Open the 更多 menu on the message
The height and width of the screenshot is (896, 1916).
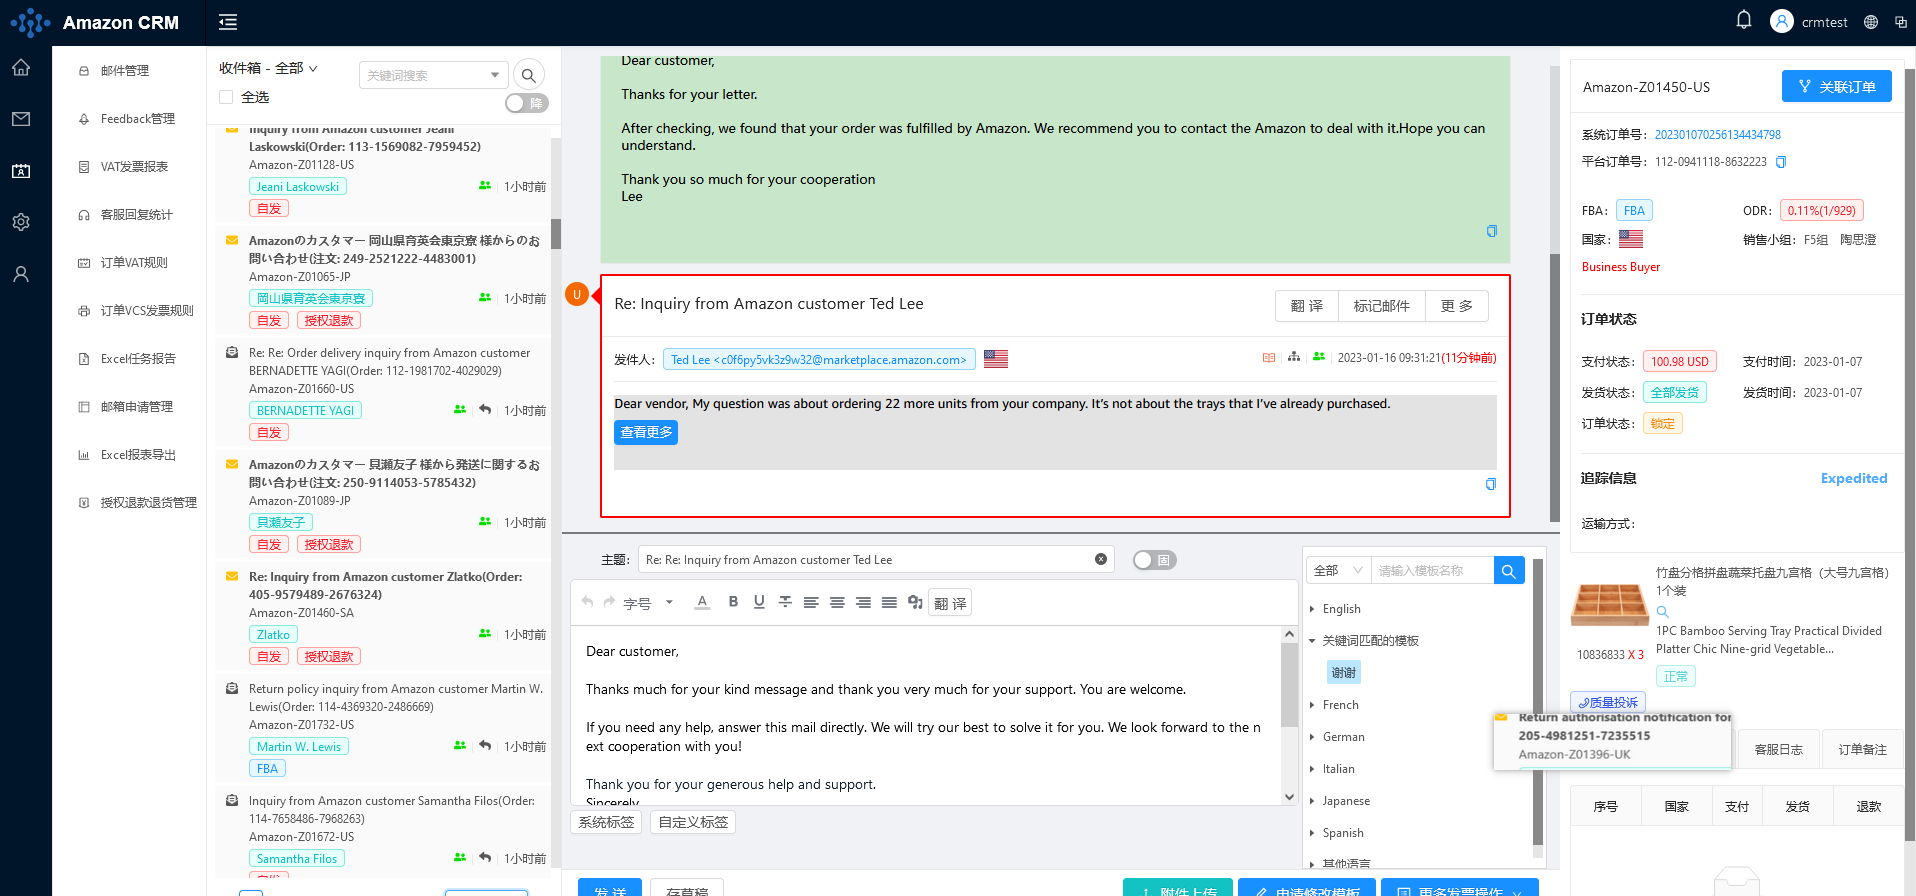tap(1456, 306)
